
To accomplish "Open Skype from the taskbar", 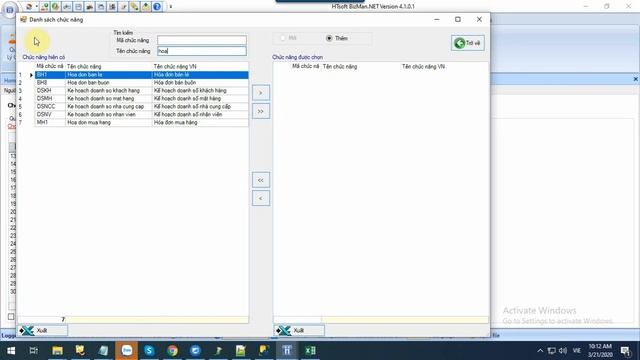I will click(x=149, y=351).
